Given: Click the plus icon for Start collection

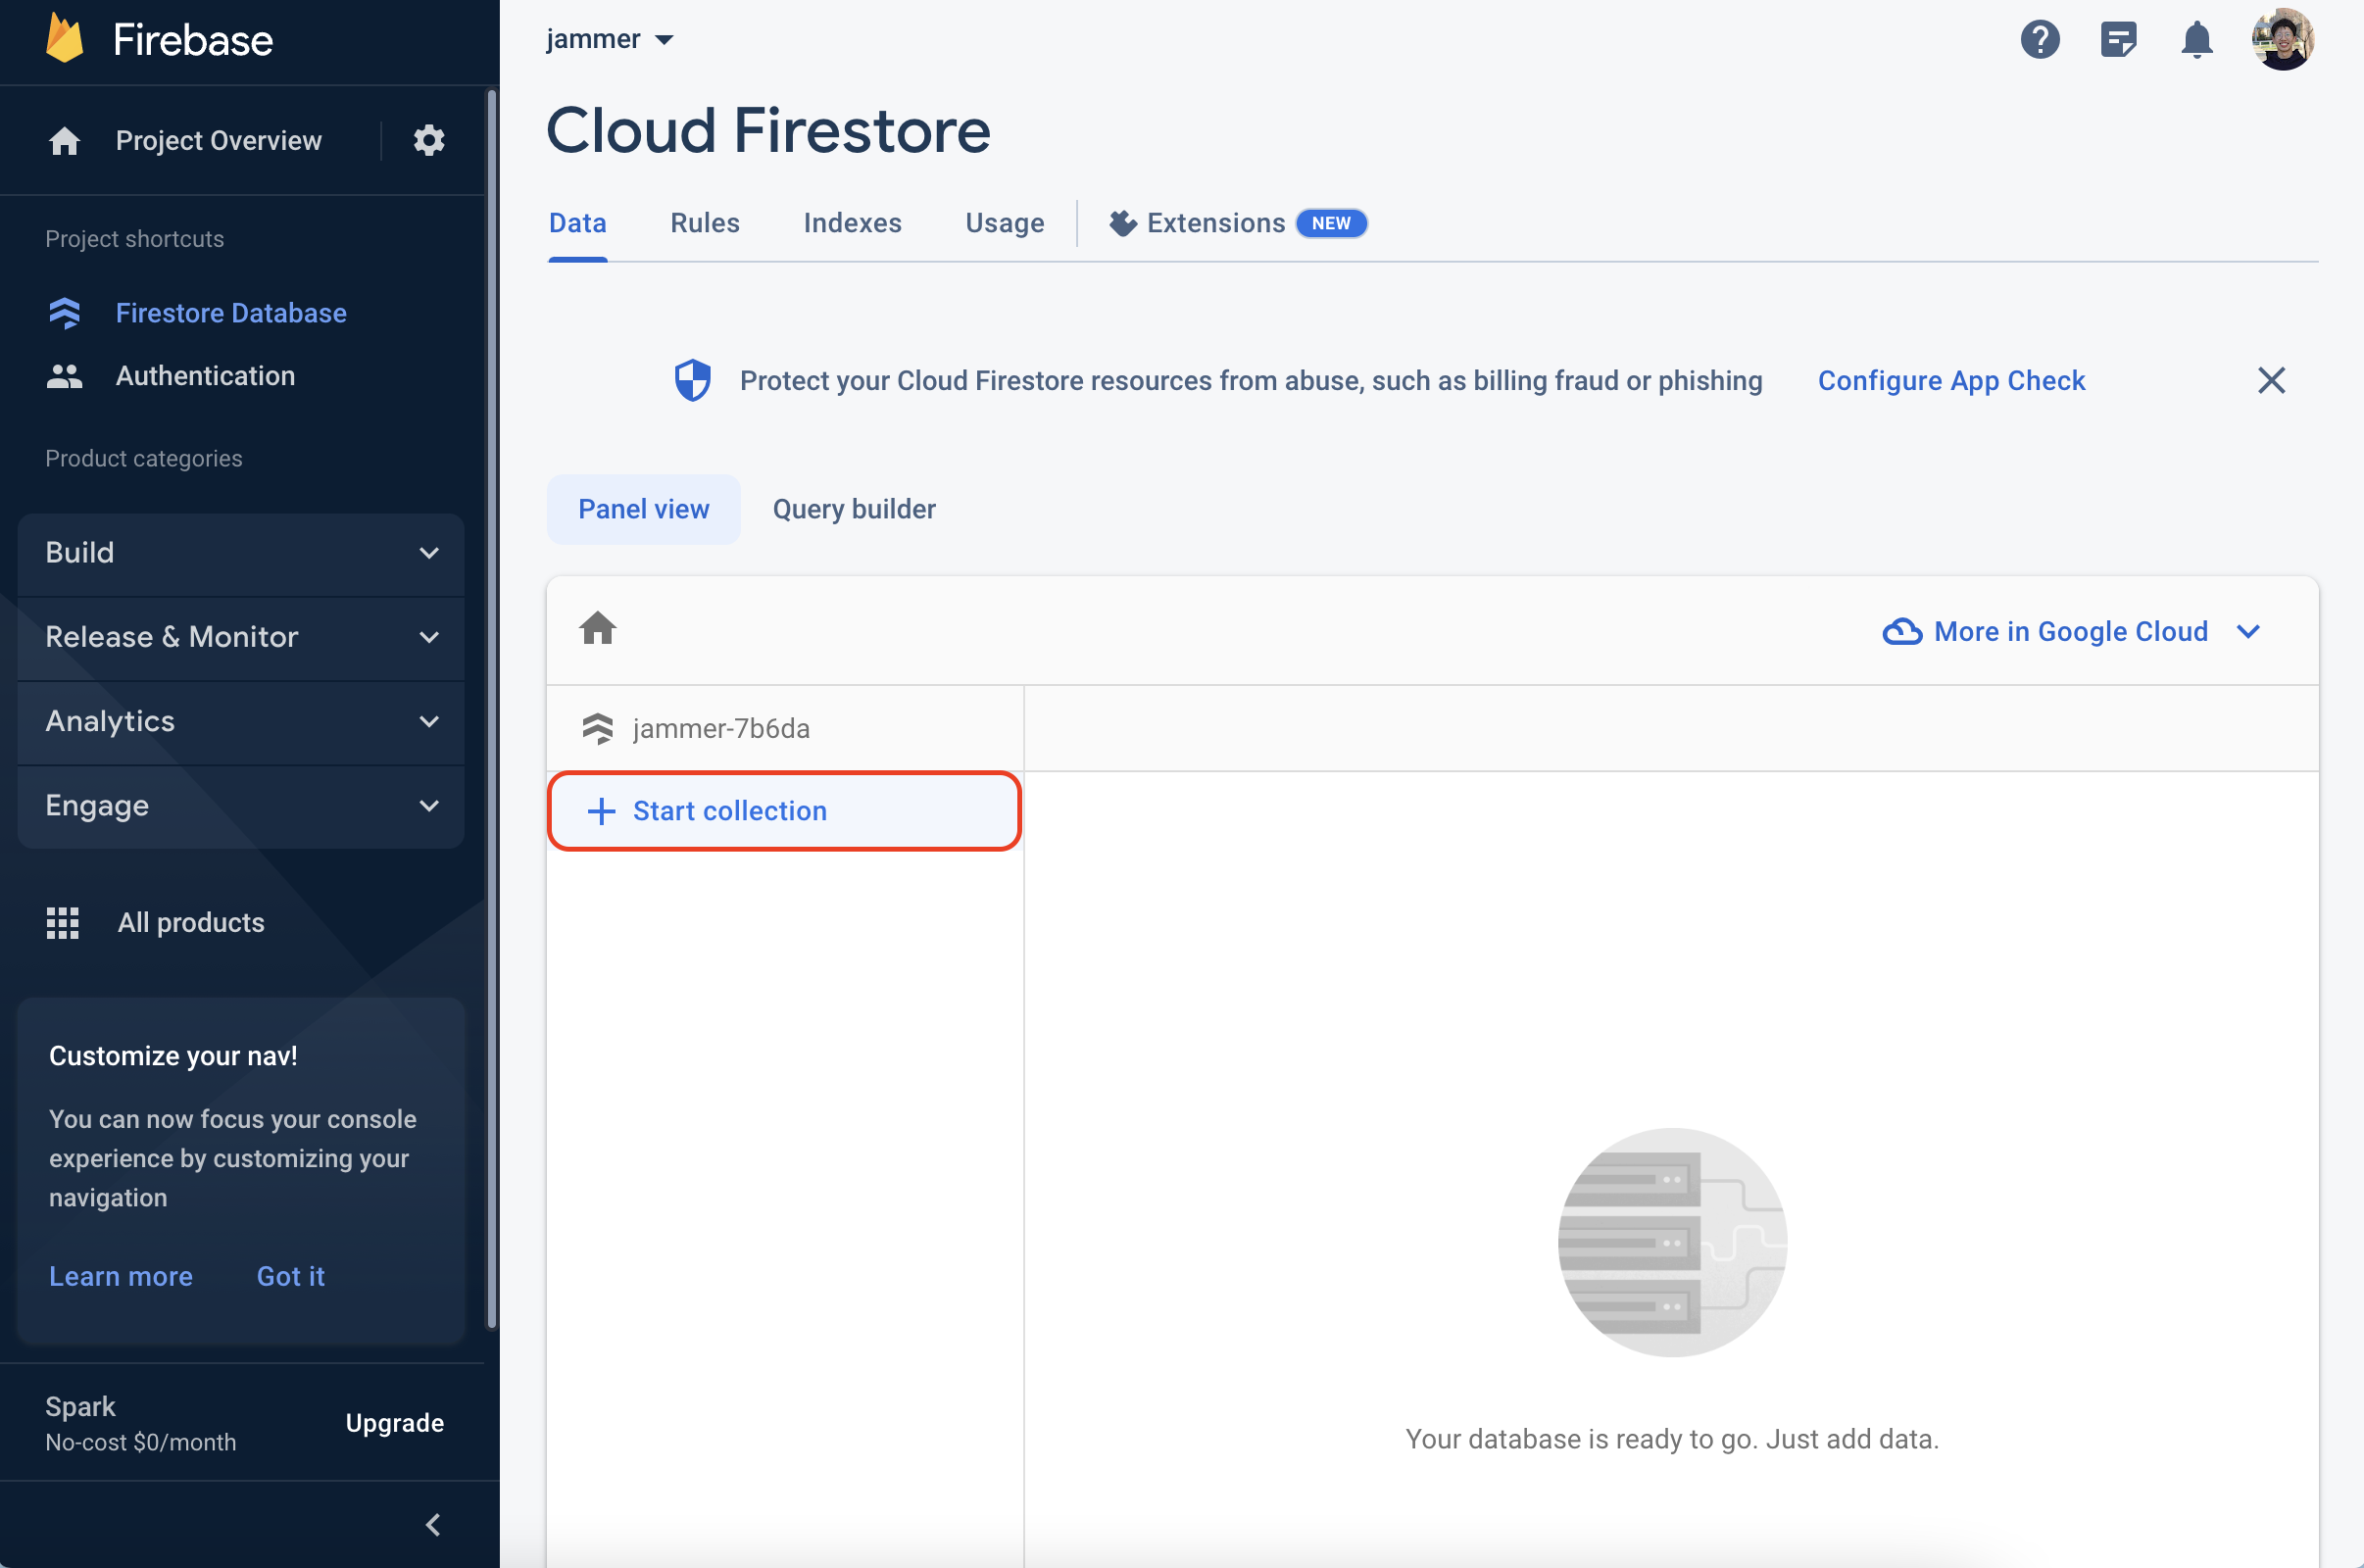Looking at the screenshot, I should (x=601, y=811).
